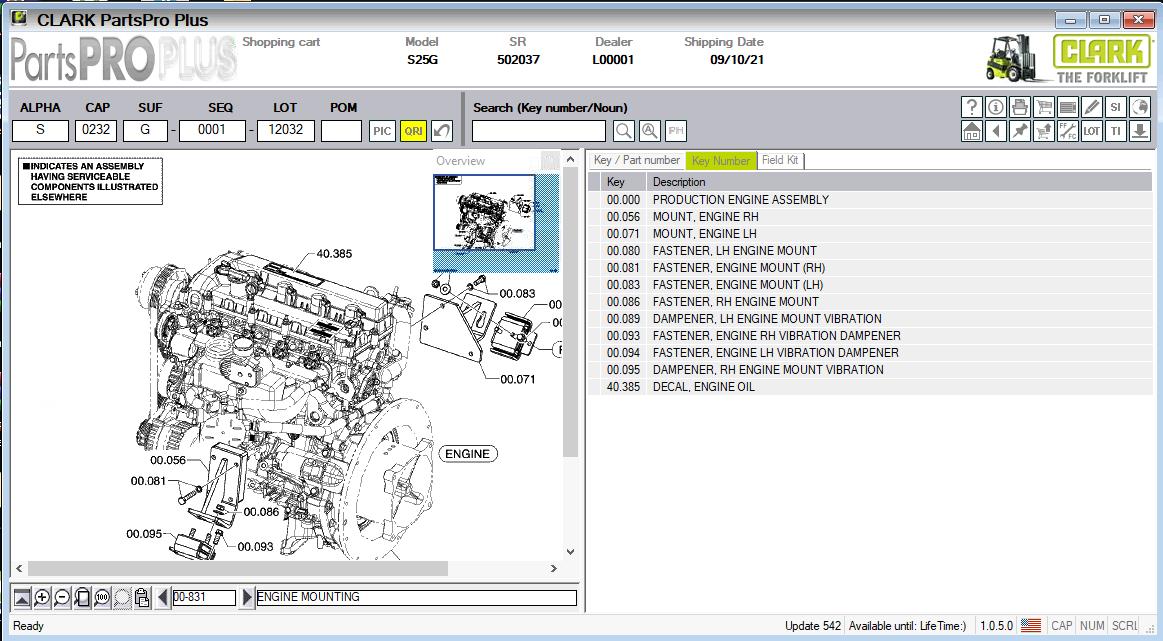Toggle the PIC button

tap(382, 131)
